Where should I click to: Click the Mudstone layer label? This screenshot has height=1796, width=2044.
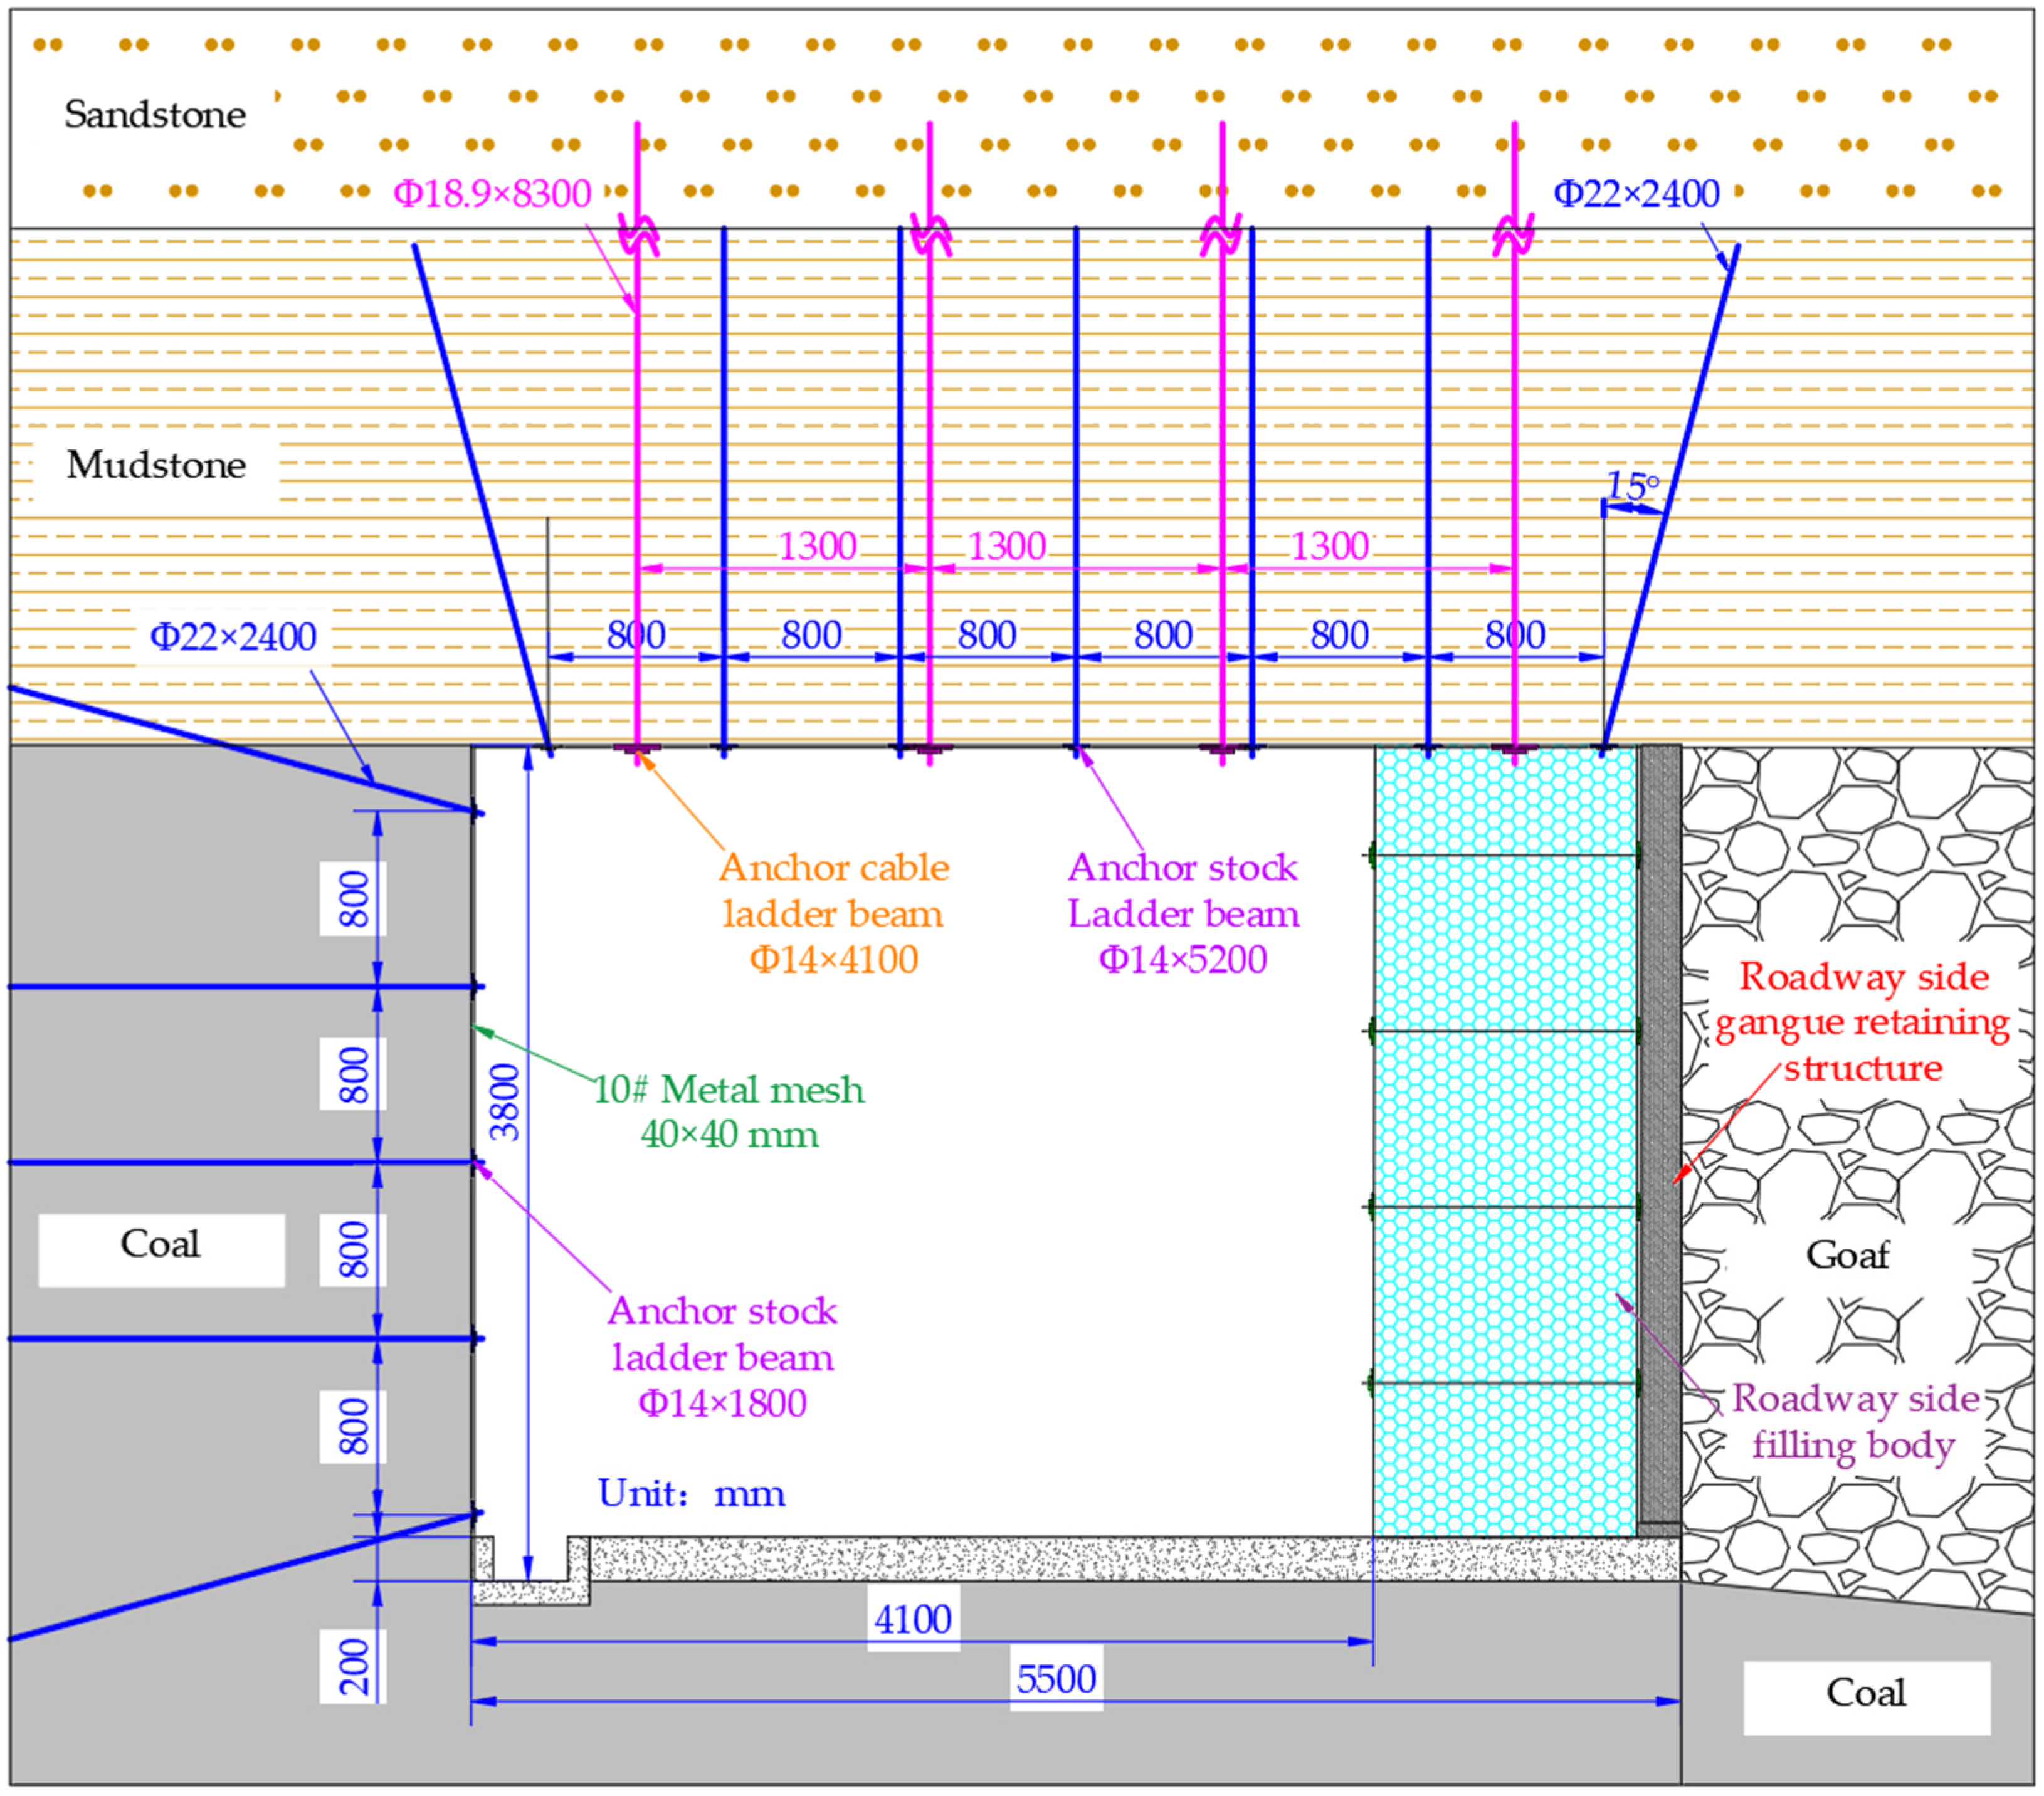156,465
